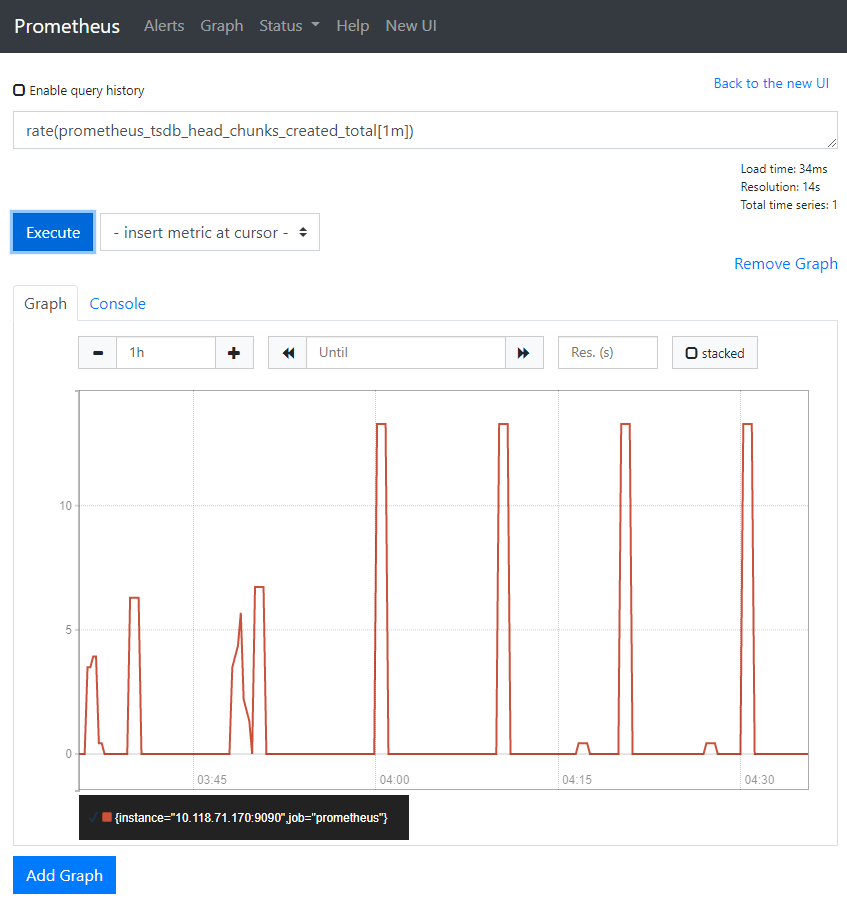Click the query expression text area
The width and height of the screenshot is (847, 898).
point(425,131)
